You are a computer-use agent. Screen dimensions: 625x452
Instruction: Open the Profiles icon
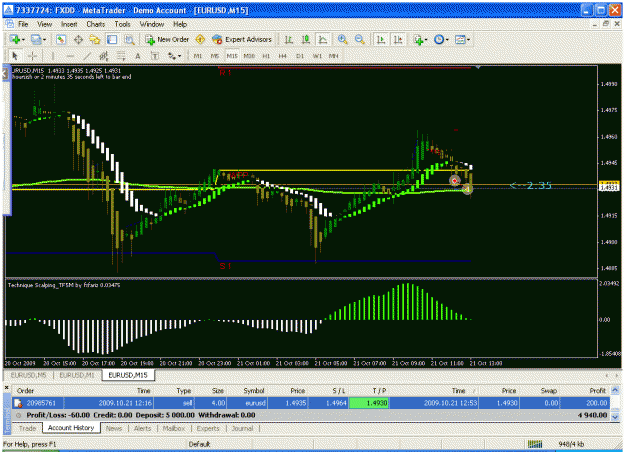click(x=36, y=39)
